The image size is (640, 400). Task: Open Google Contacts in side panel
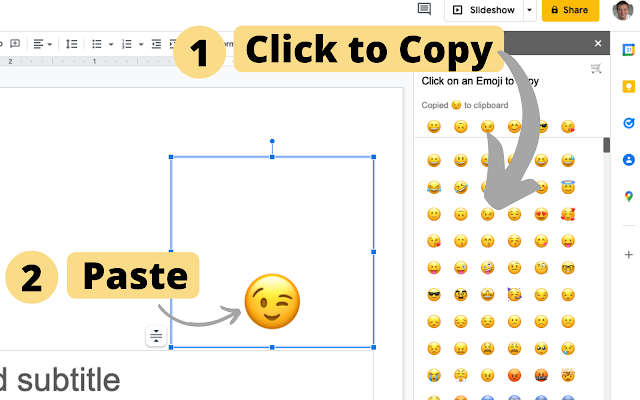pos(629,160)
